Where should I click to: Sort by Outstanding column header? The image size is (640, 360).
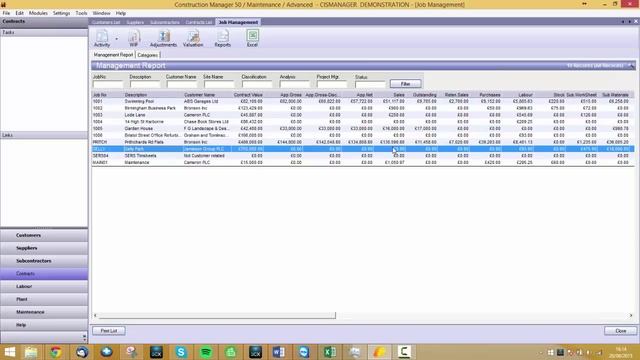(424, 95)
